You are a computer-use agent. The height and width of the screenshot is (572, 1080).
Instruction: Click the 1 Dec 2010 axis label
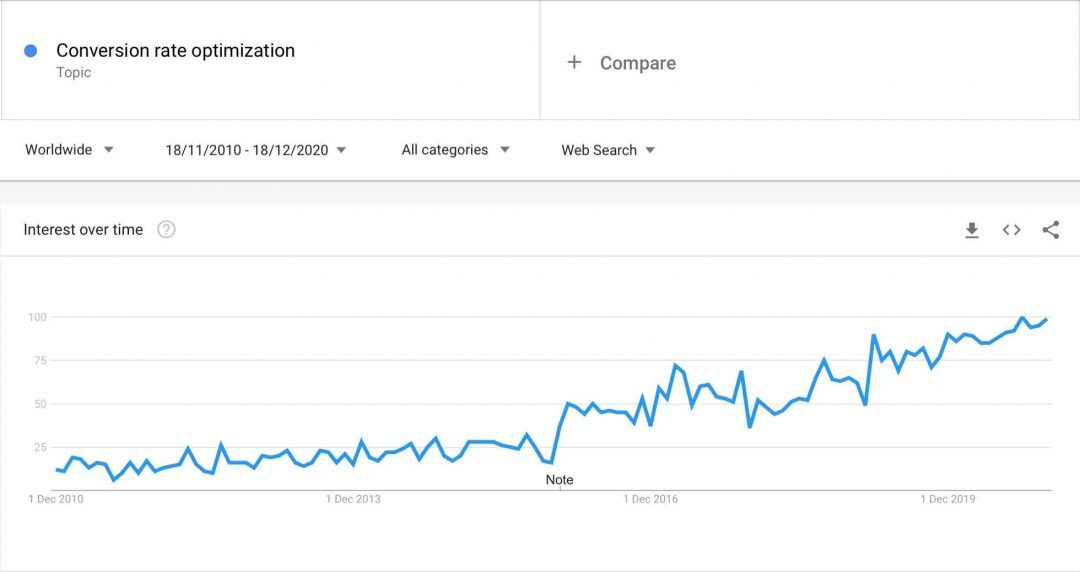click(x=56, y=499)
